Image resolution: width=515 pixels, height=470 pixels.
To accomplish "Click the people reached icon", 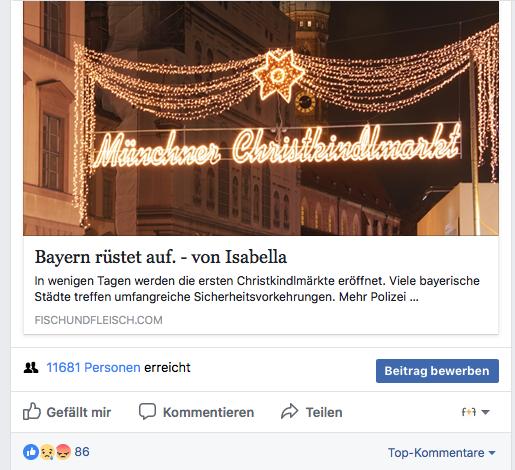I will tap(31, 367).
